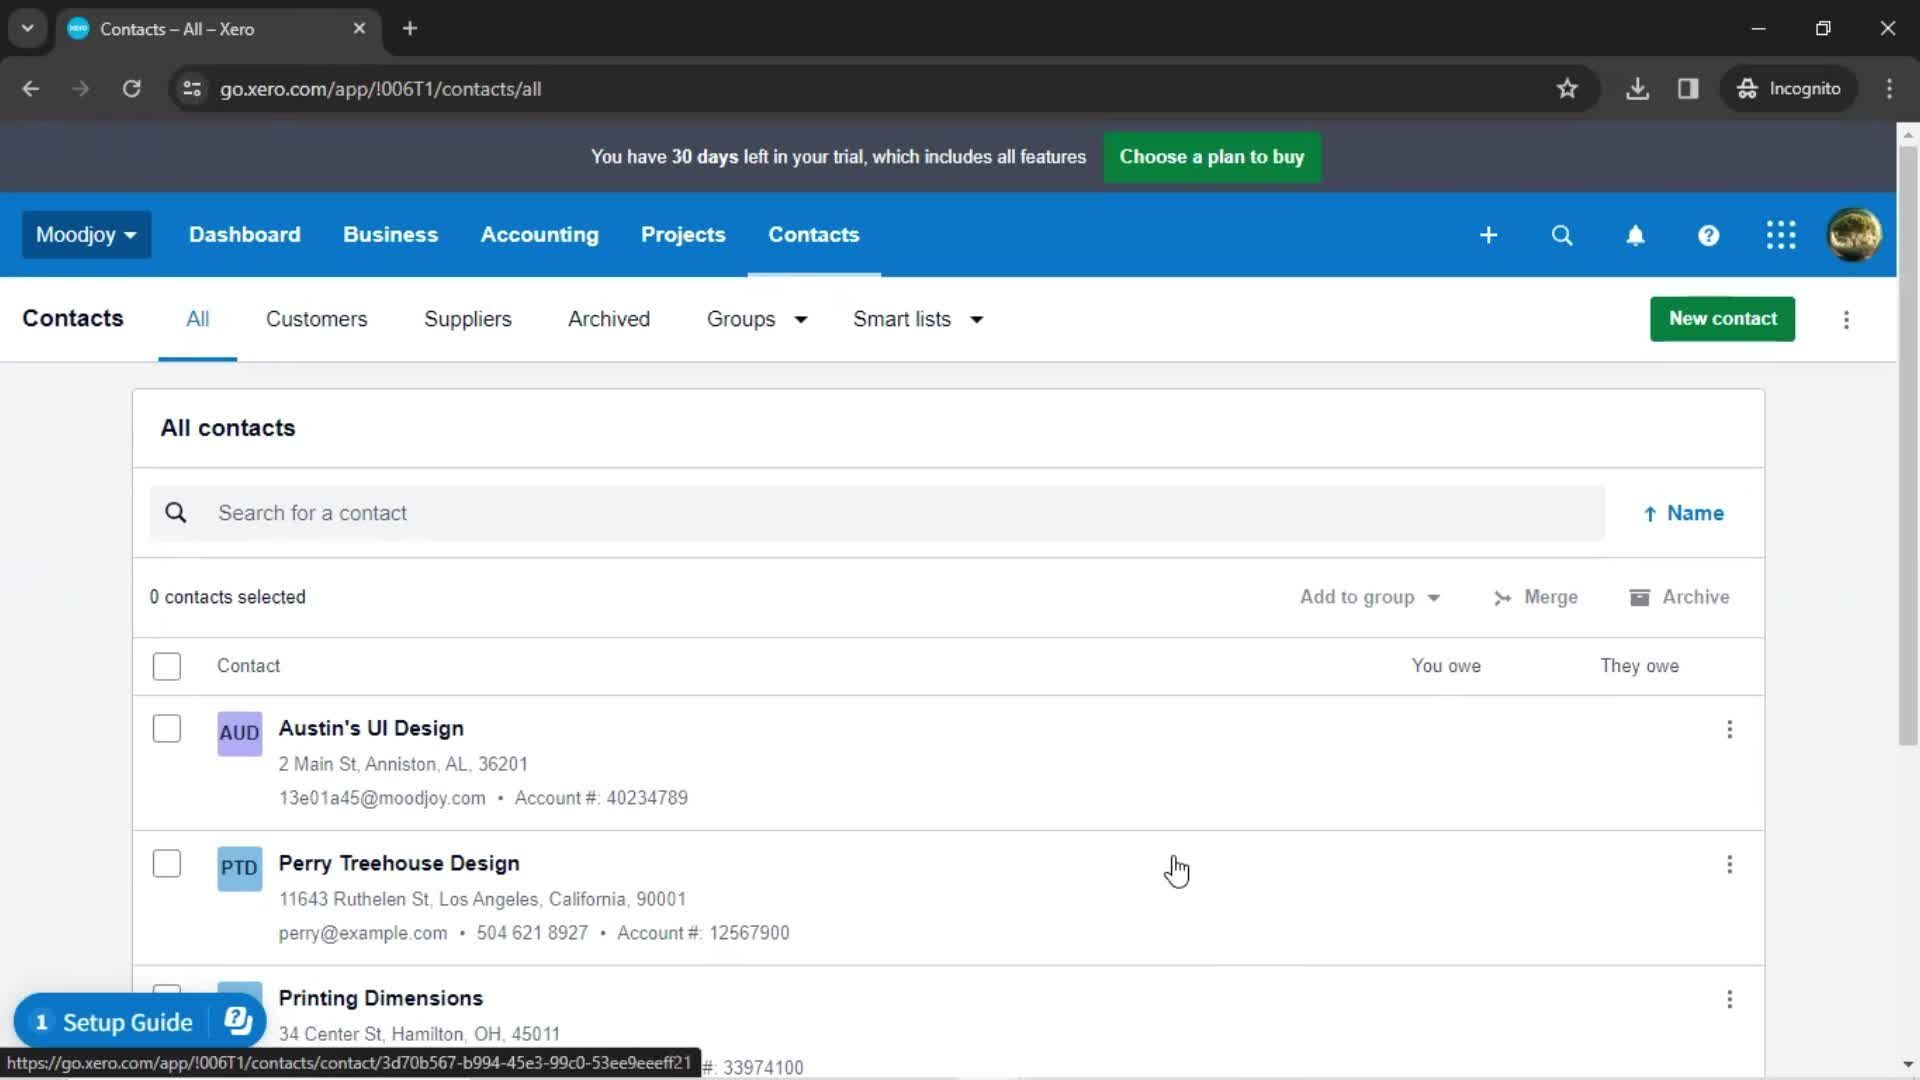This screenshot has height=1080, width=1920.
Task: Click the perry@example.com email text
Action: [363, 933]
